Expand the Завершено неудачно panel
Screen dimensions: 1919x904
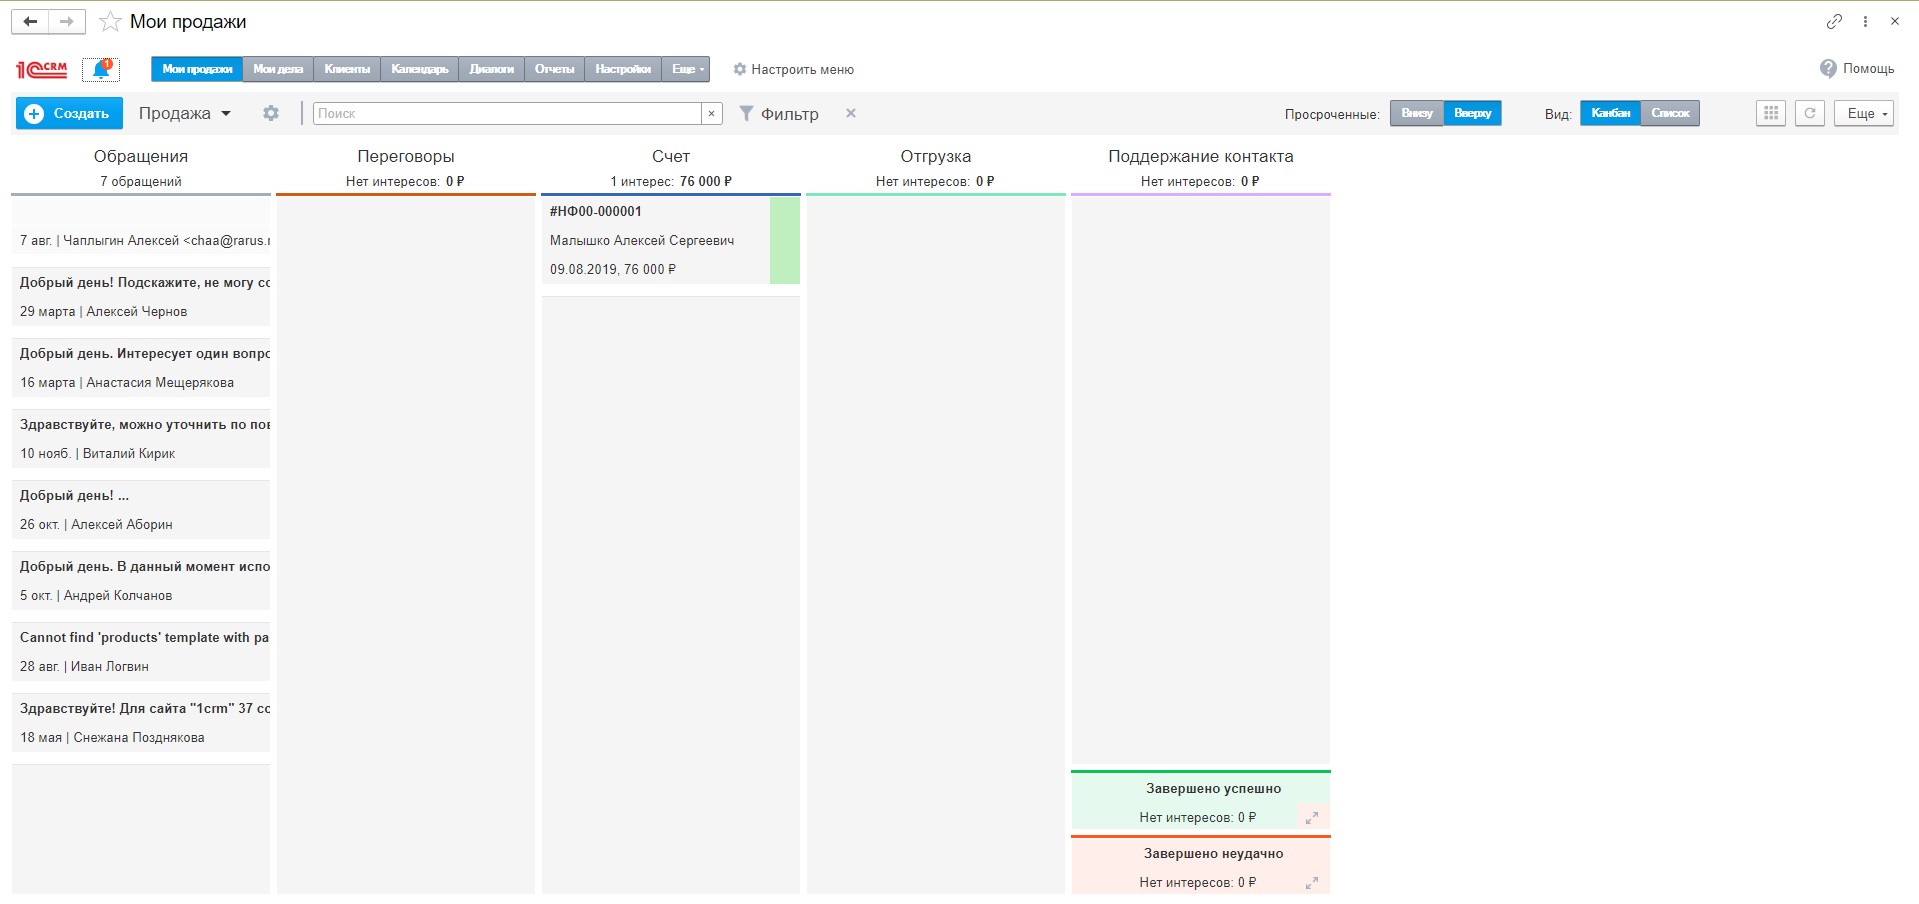[1311, 883]
